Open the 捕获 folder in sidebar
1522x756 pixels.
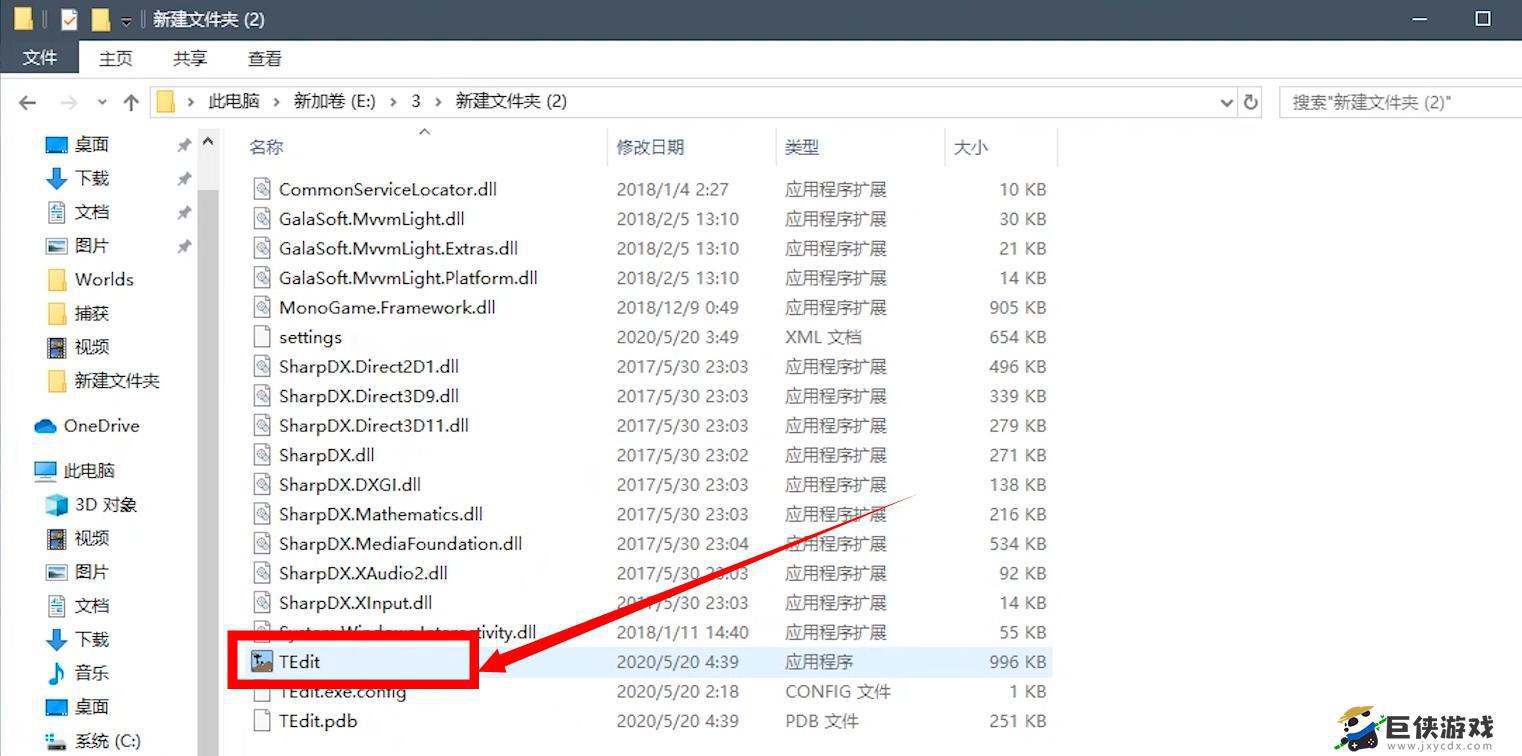(x=91, y=313)
